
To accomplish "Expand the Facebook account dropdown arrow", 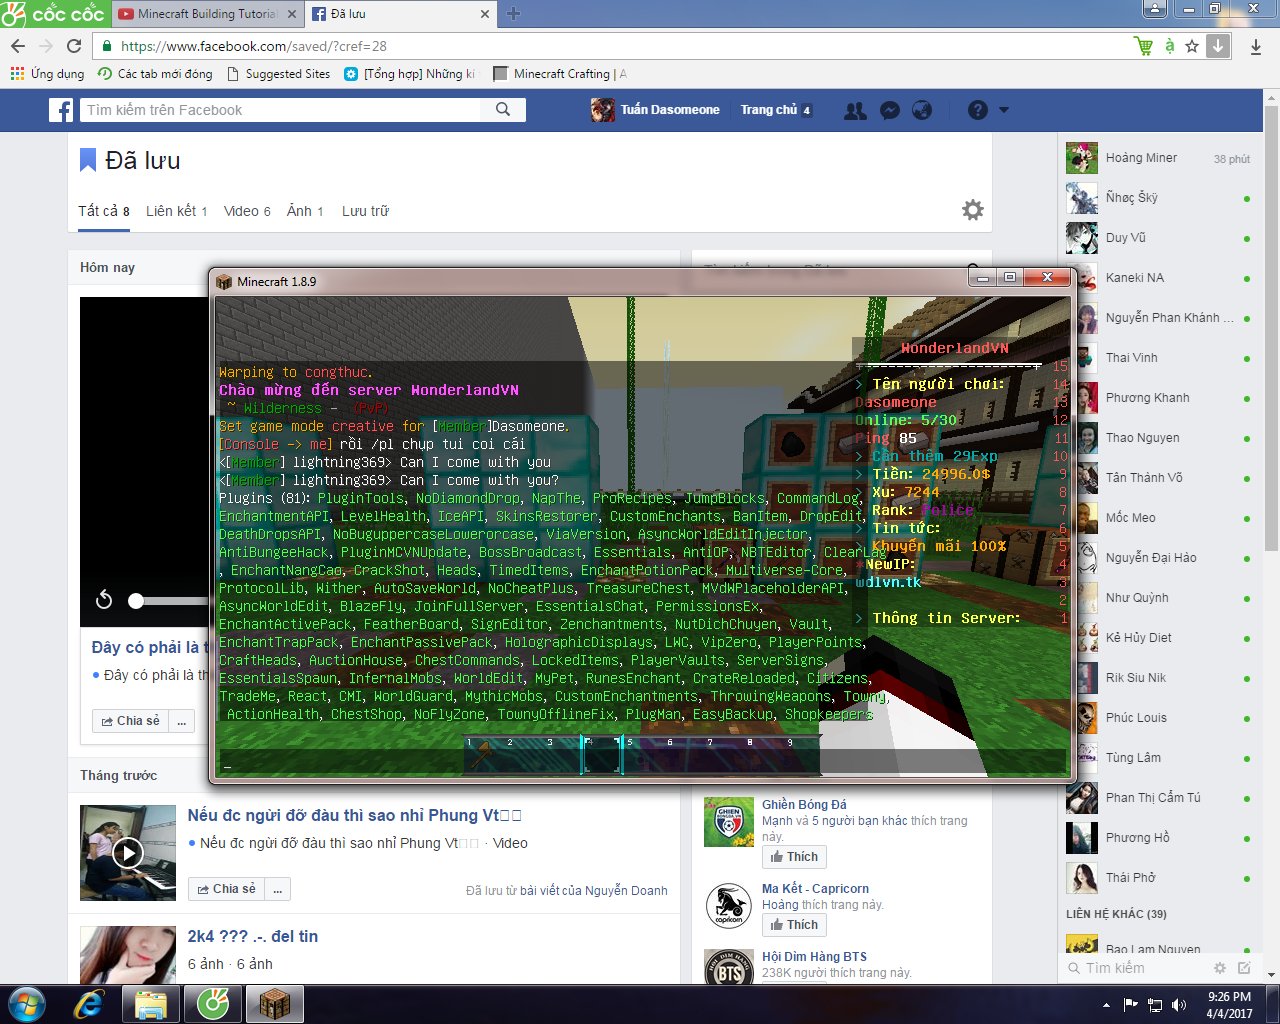I will click(1004, 110).
